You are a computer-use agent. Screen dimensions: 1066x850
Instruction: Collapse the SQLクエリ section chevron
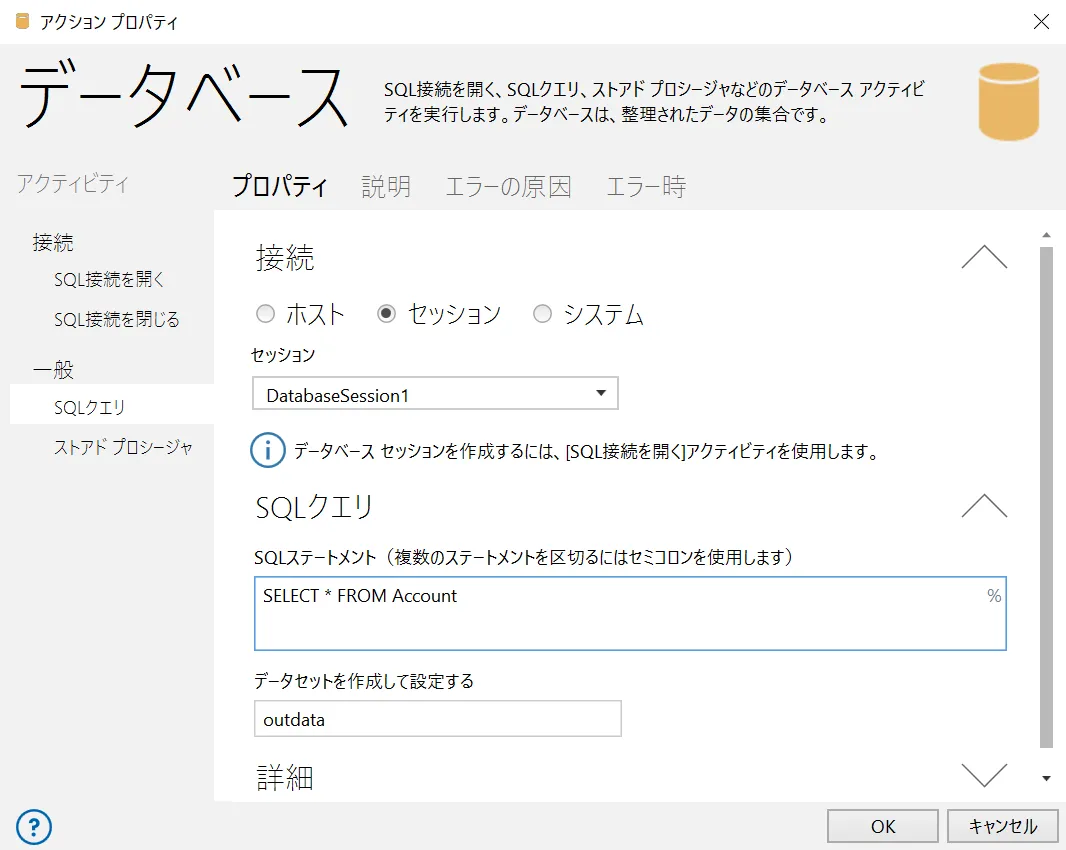click(983, 506)
